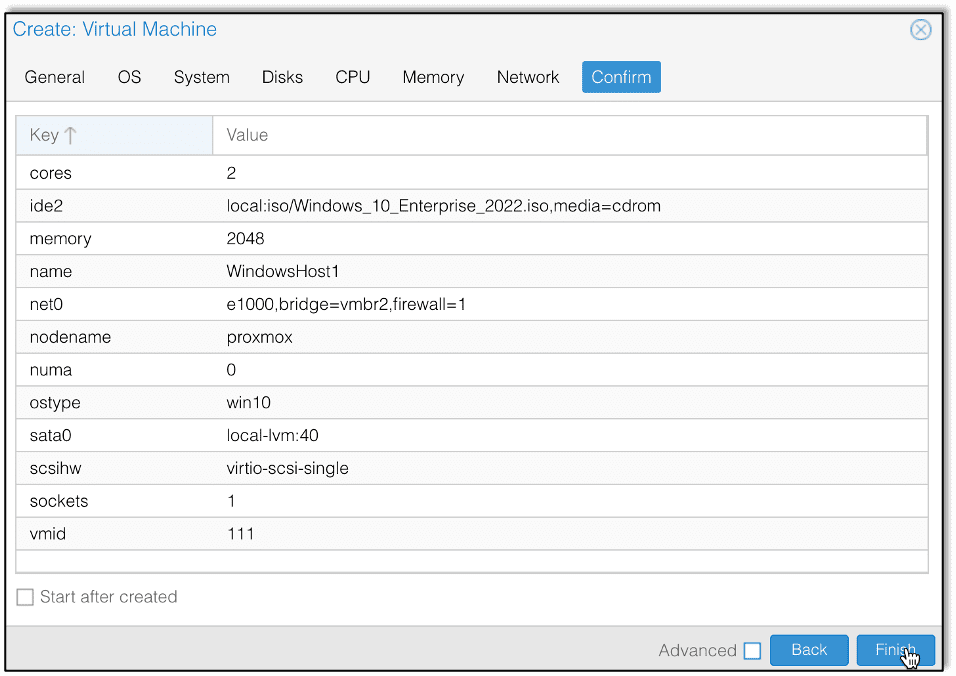Switch to the System tab

[201, 77]
